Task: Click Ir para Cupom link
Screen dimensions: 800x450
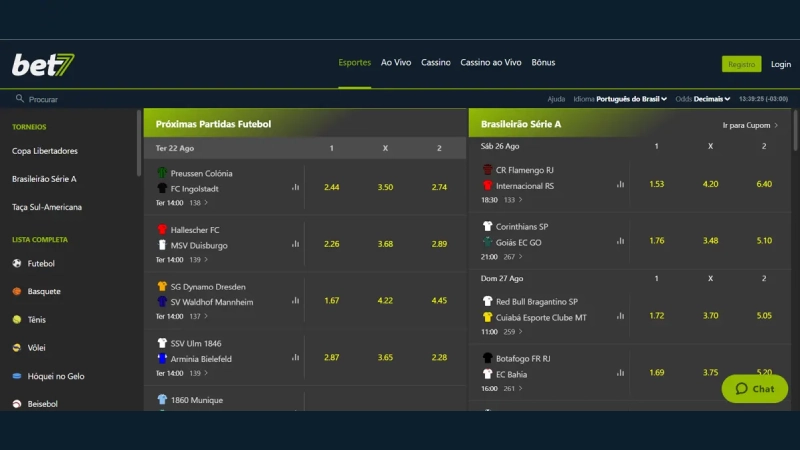Action: [x=750, y=125]
